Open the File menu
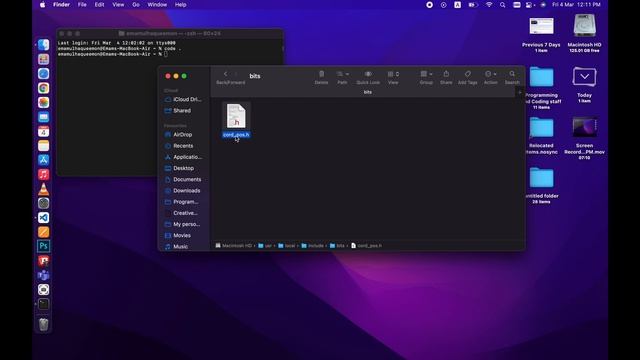 pyautogui.click(x=82, y=4)
